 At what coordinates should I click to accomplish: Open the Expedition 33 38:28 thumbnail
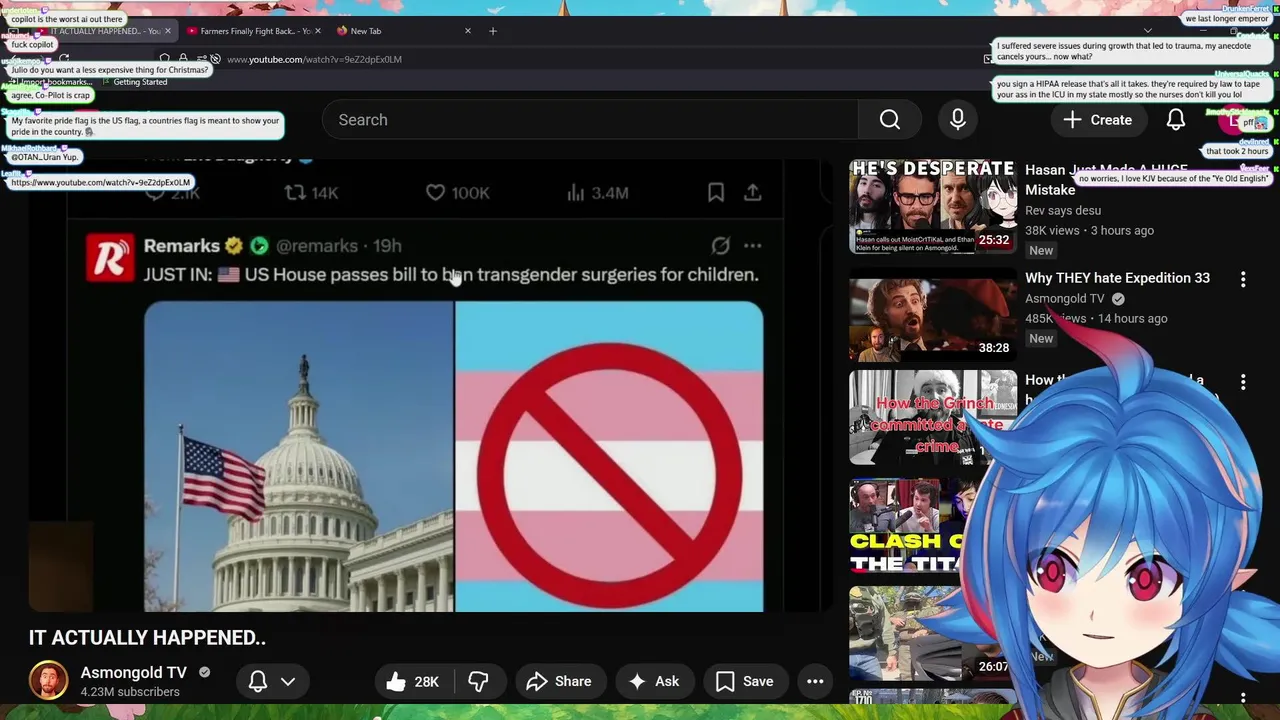[x=933, y=314]
